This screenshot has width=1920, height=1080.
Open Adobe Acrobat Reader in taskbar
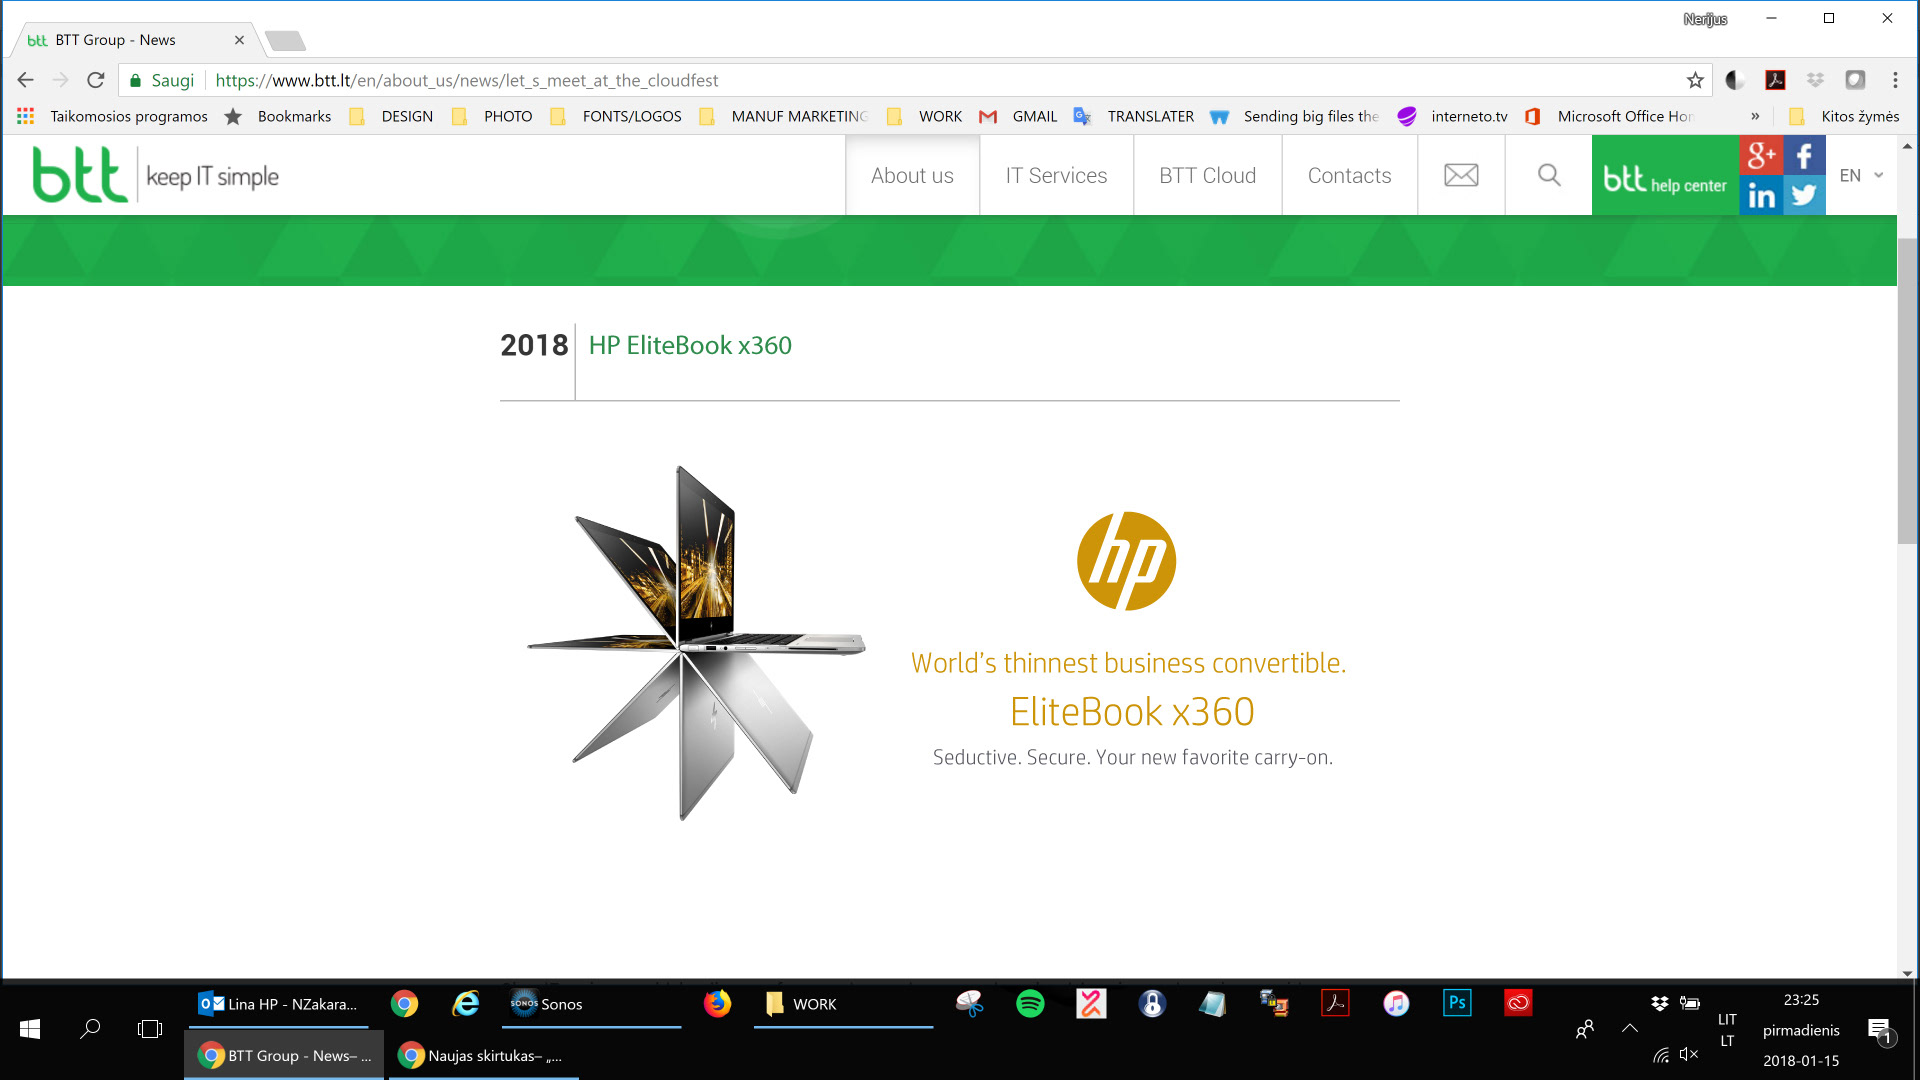(x=1335, y=1003)
